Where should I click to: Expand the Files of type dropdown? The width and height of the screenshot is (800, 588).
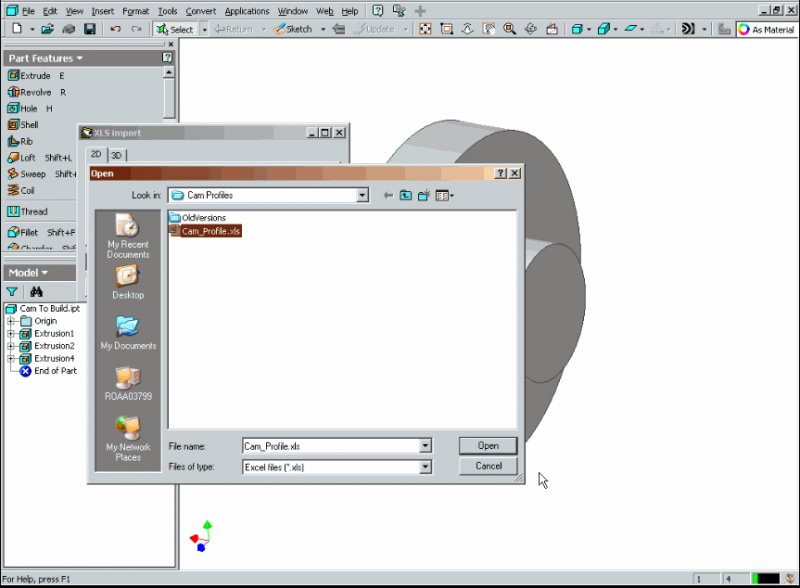pyautogui.click(x=425, y=467)
